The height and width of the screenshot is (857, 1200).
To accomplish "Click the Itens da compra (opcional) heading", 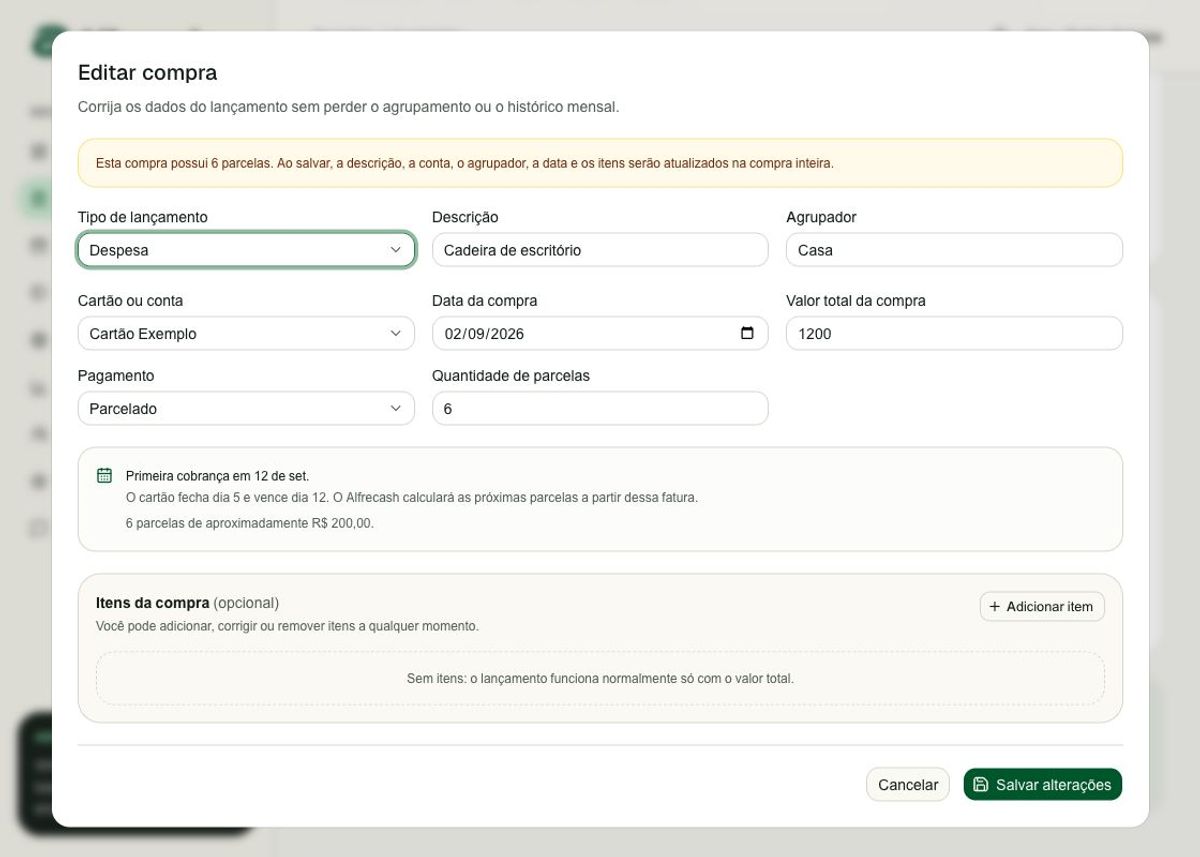I will pos(187,603).
